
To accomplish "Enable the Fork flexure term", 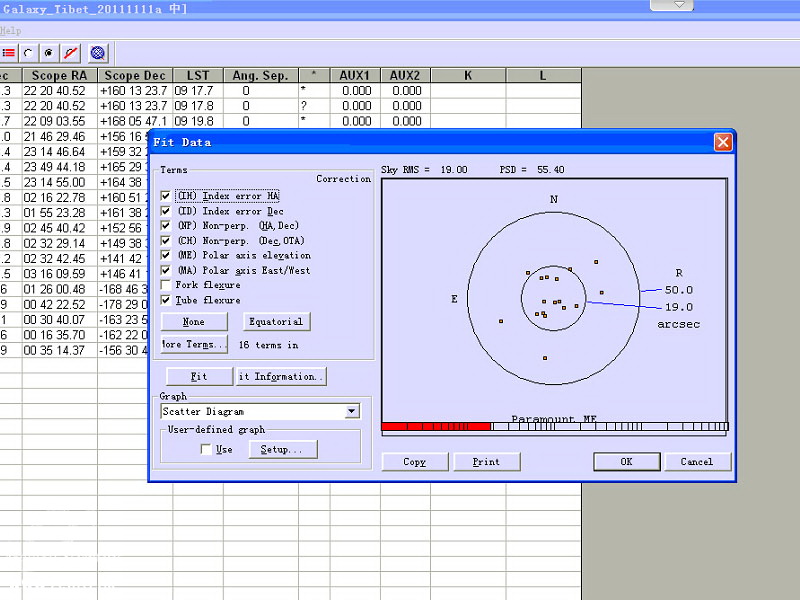I will click(166, 285).
